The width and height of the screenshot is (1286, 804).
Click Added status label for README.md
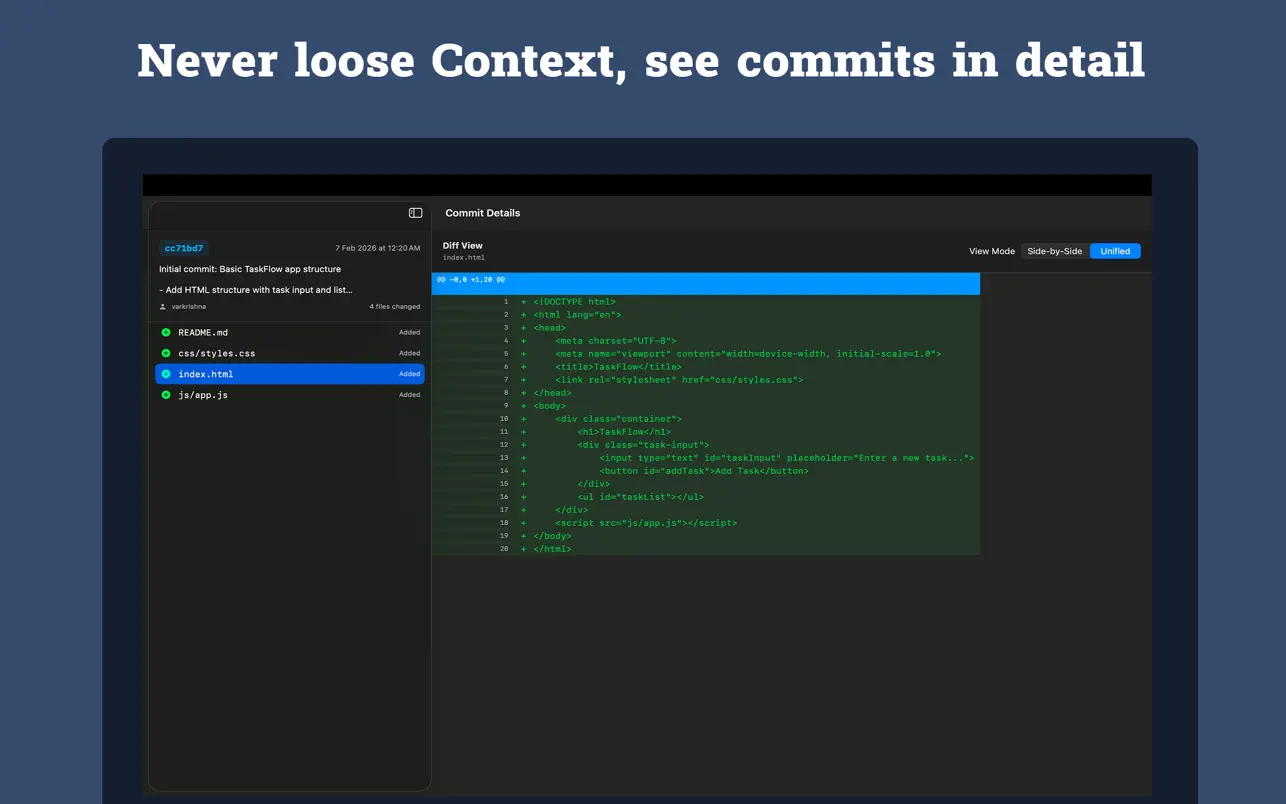pos(409,332)
